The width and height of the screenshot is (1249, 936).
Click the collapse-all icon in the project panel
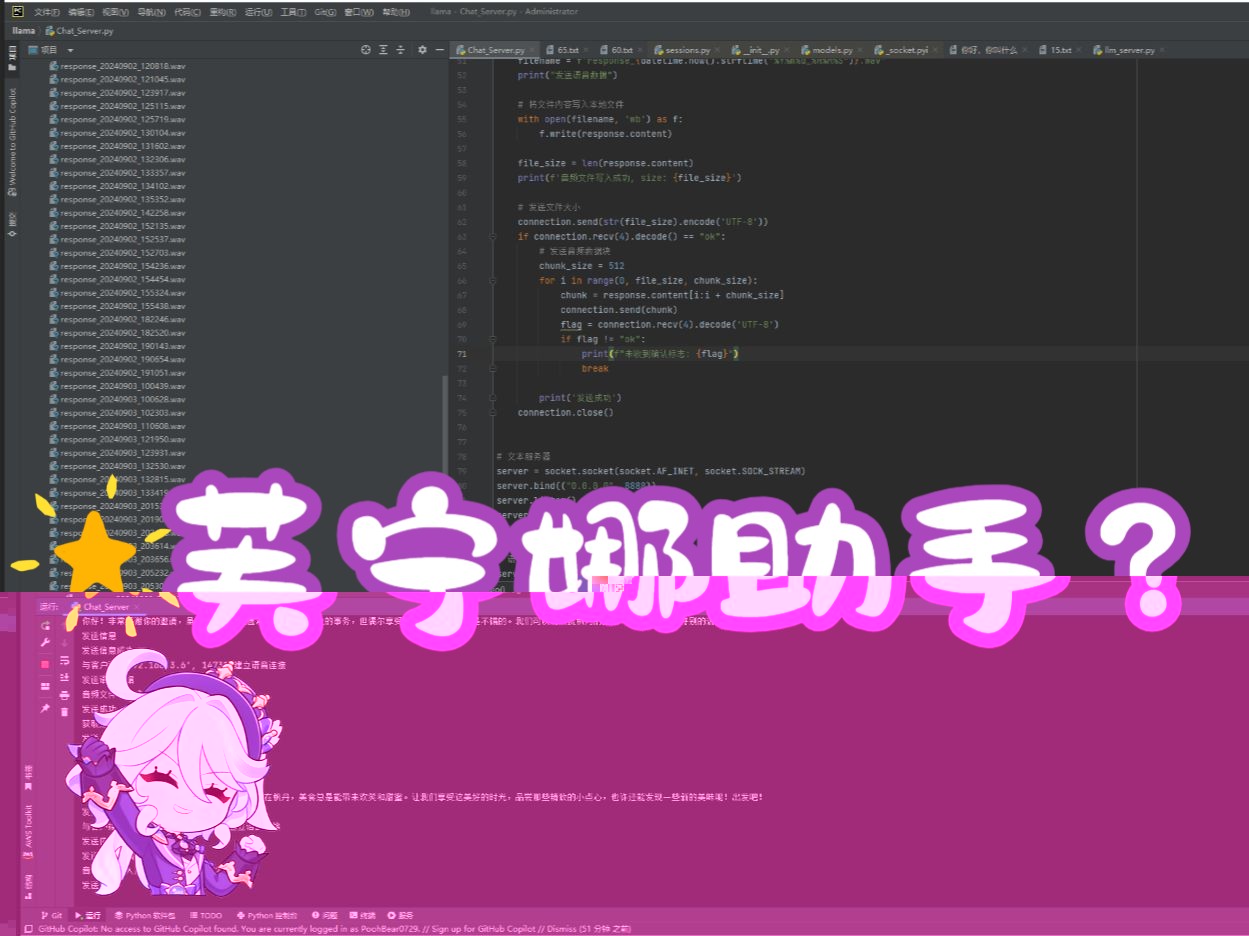[x=401, y=49]
